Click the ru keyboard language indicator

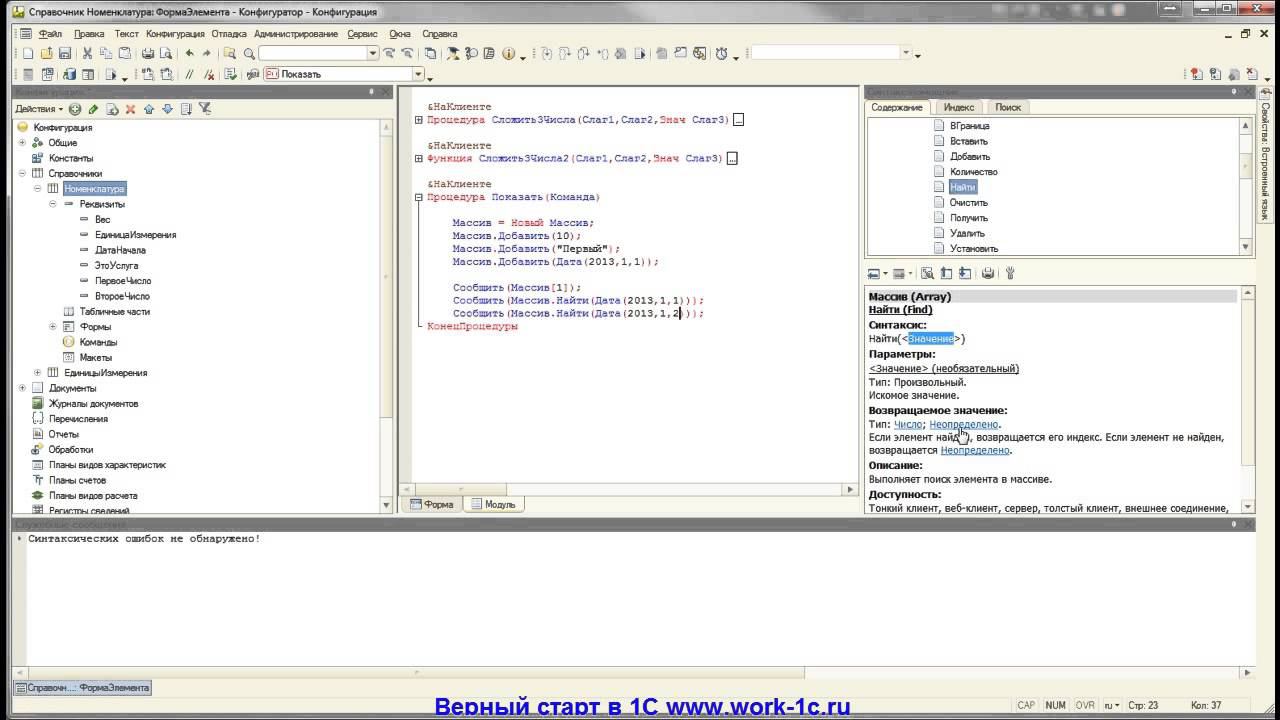coord(1111,705)
